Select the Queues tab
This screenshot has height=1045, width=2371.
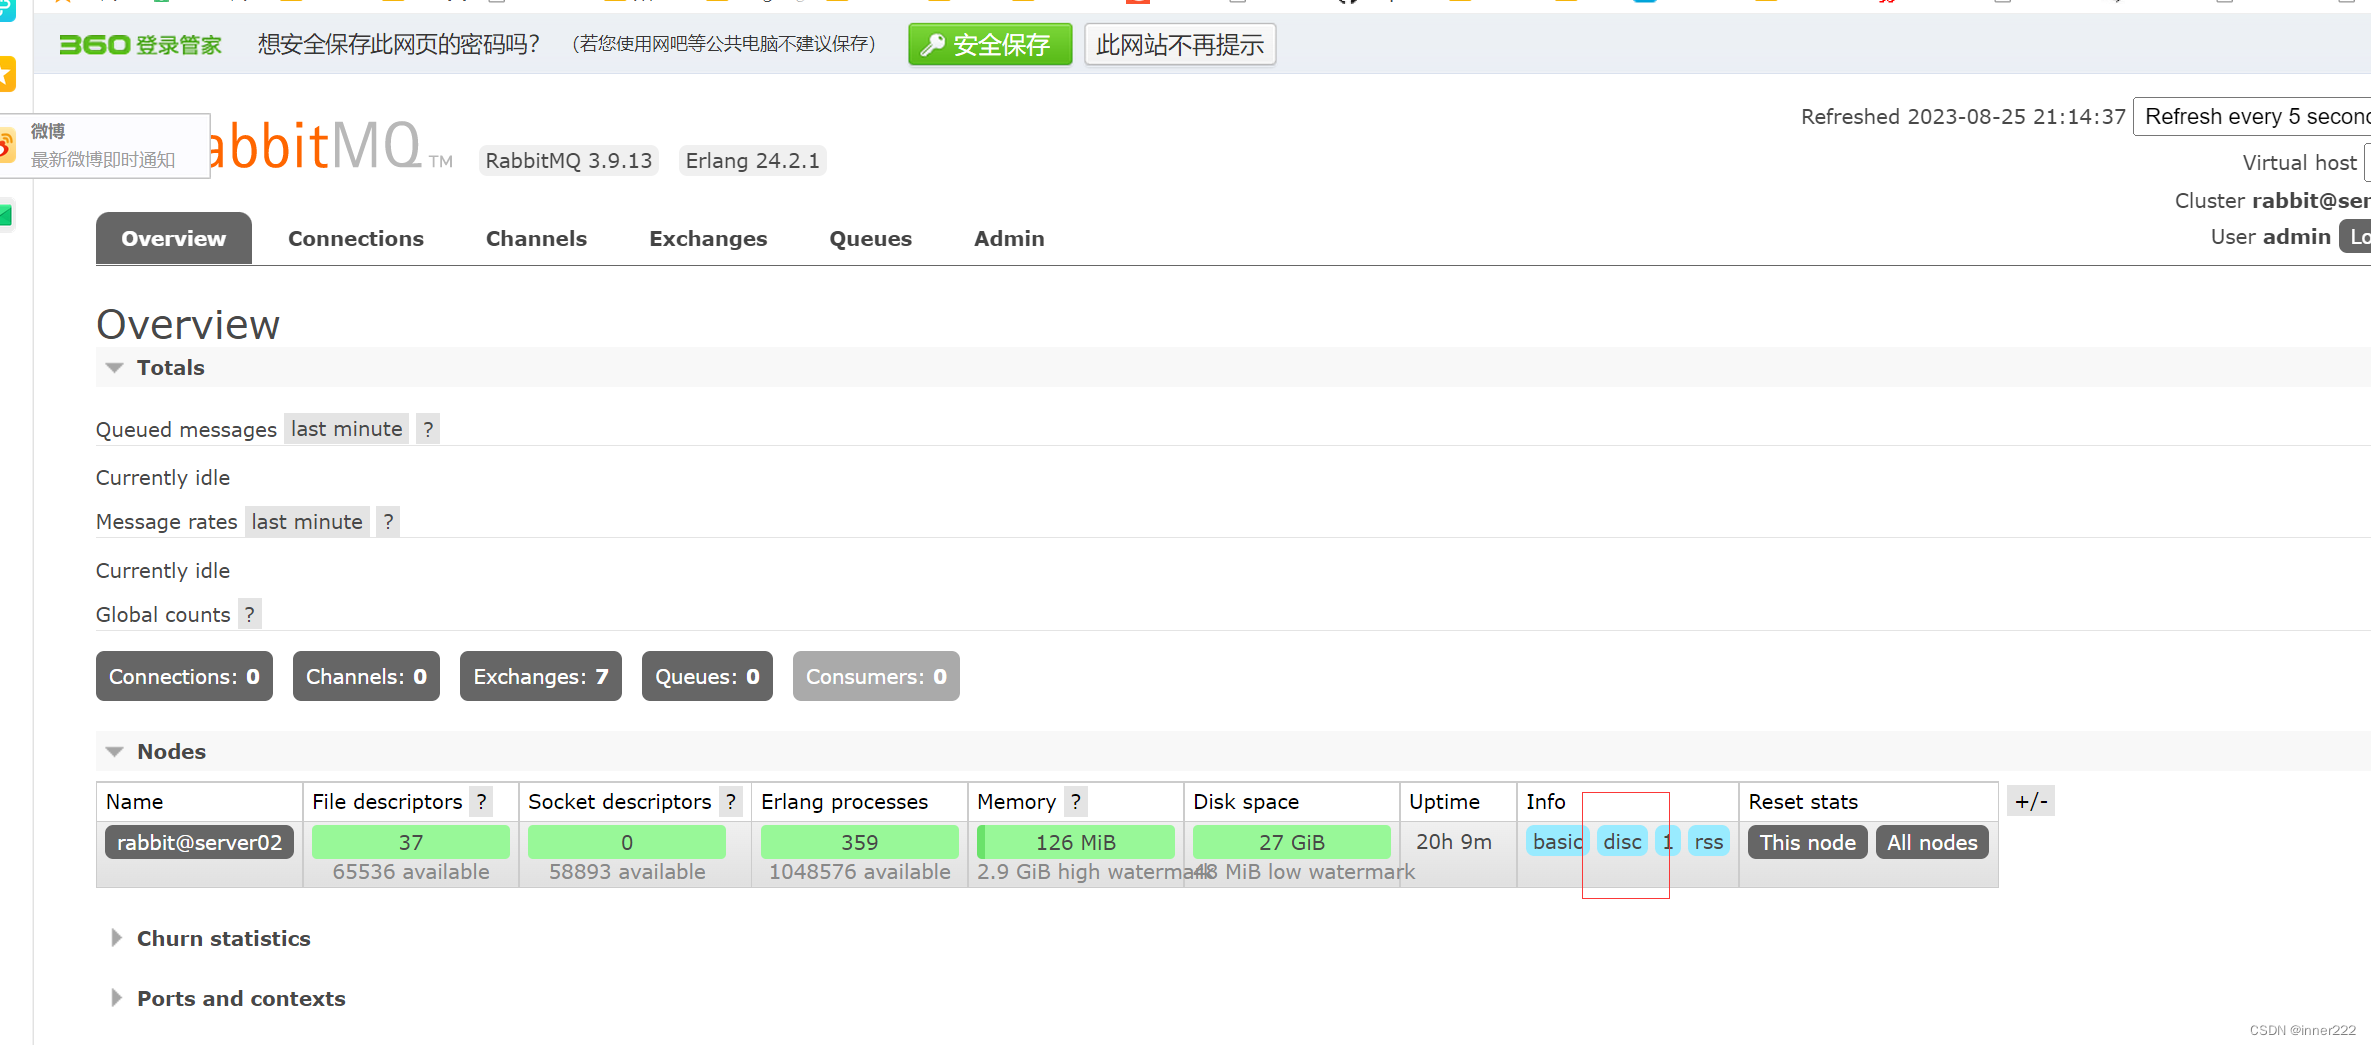[x=871, y=239]
